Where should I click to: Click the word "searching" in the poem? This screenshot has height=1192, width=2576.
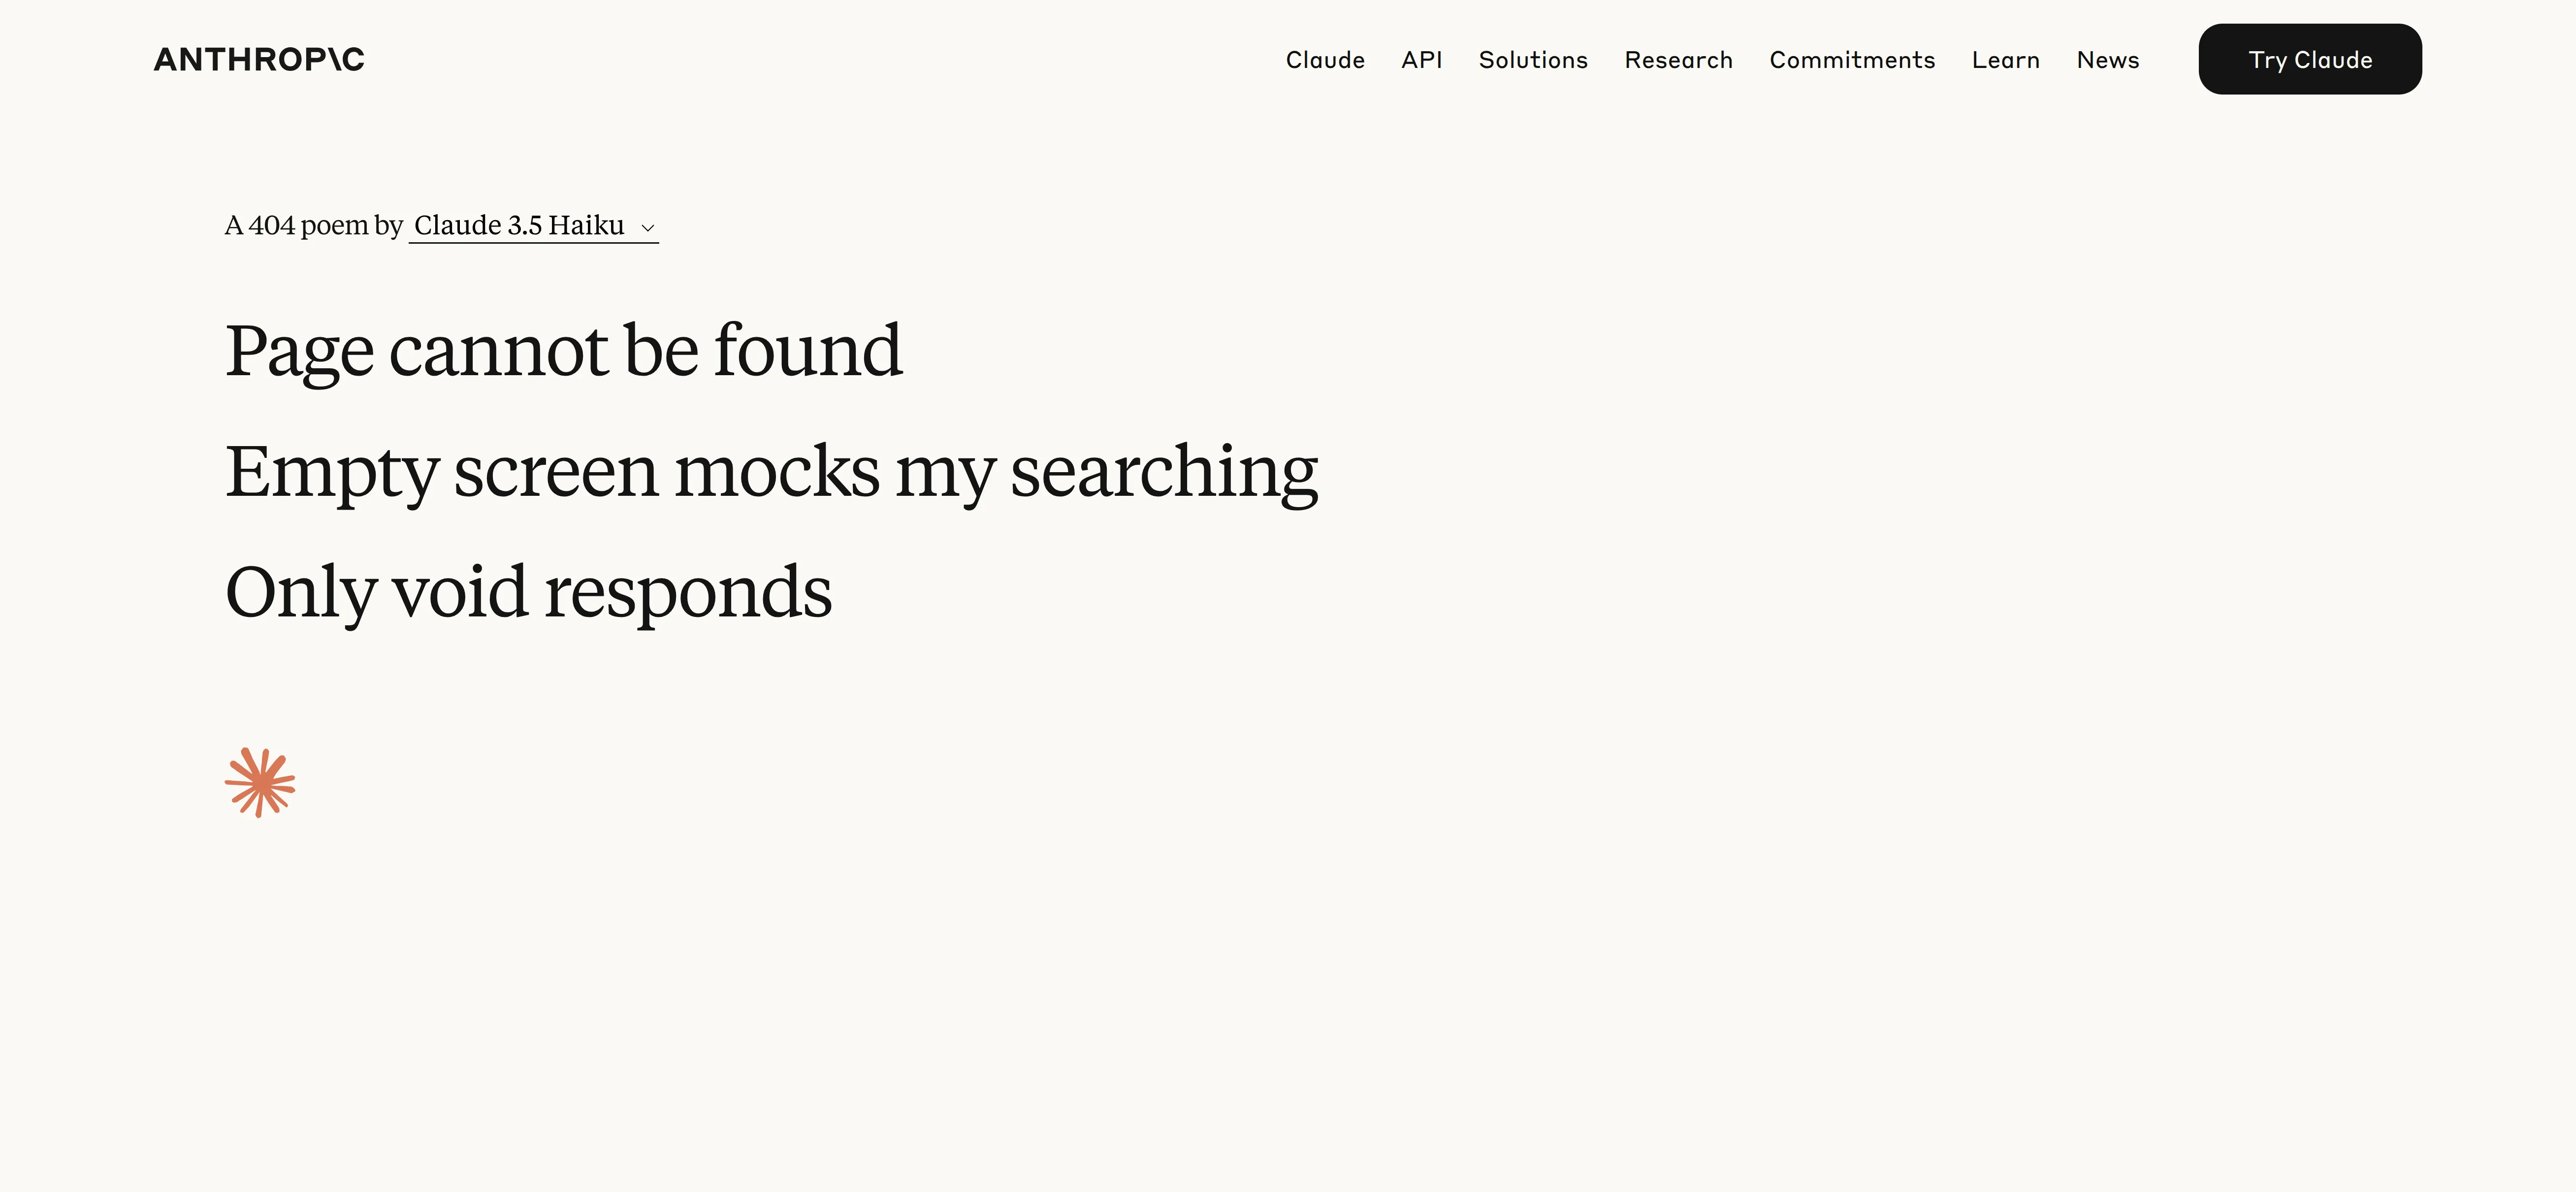point(1164,472)
